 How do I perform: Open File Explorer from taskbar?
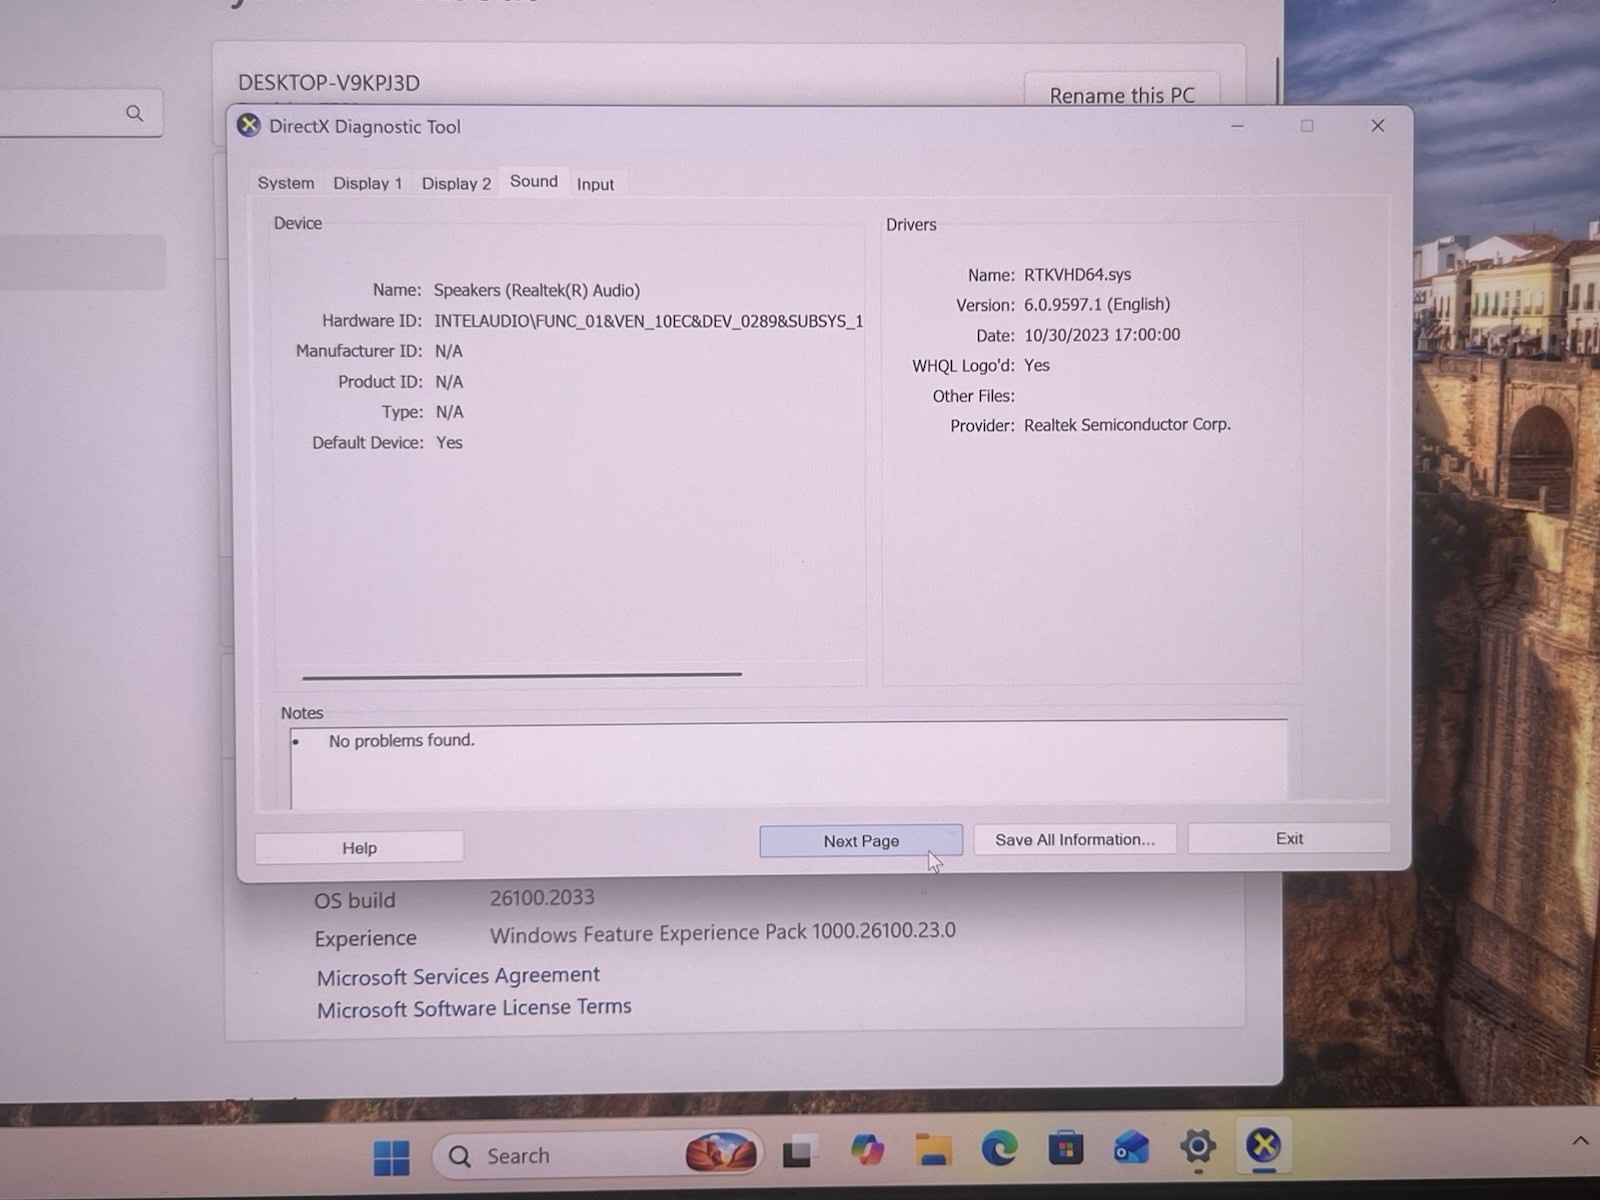pyautogui.click(x=933, y=1150)
